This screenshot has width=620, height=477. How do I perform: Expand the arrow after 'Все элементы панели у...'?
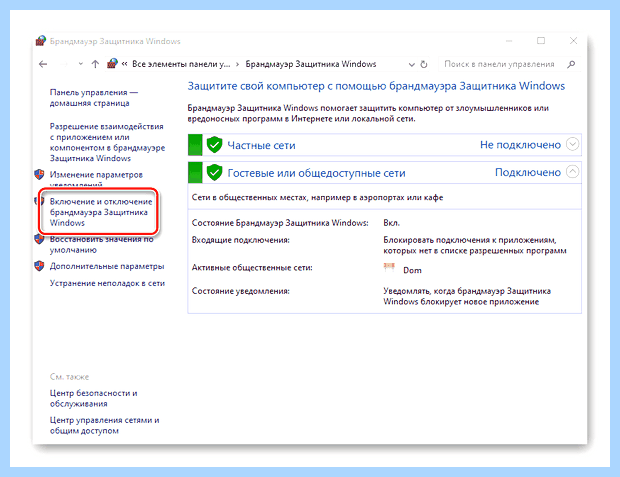point(237,64)
